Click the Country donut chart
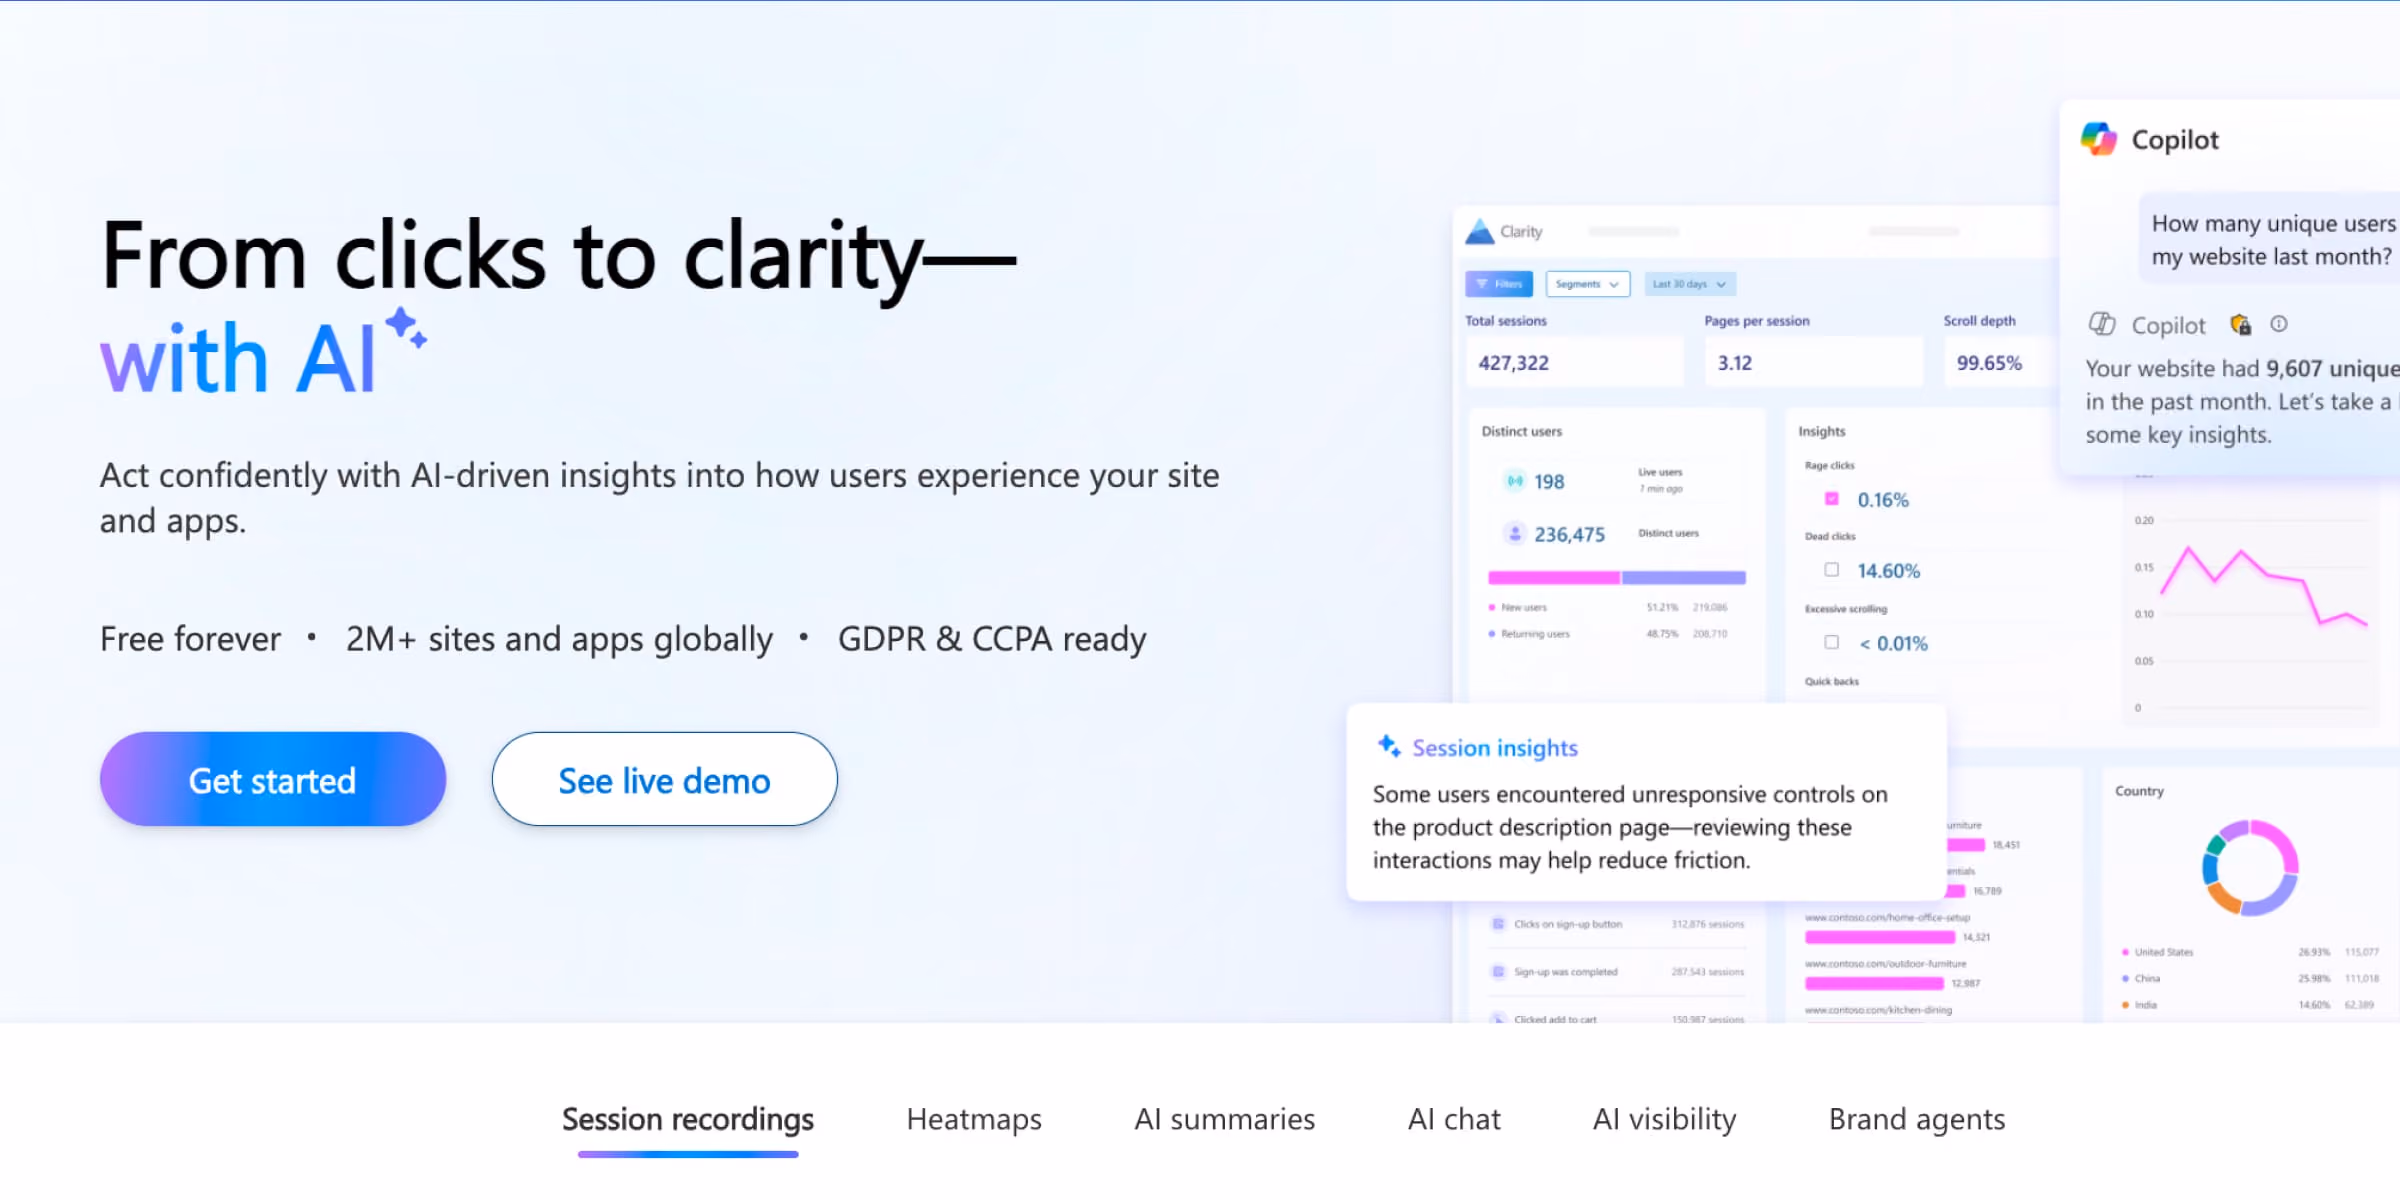2400x1200 pixels. coord(2250,868)
